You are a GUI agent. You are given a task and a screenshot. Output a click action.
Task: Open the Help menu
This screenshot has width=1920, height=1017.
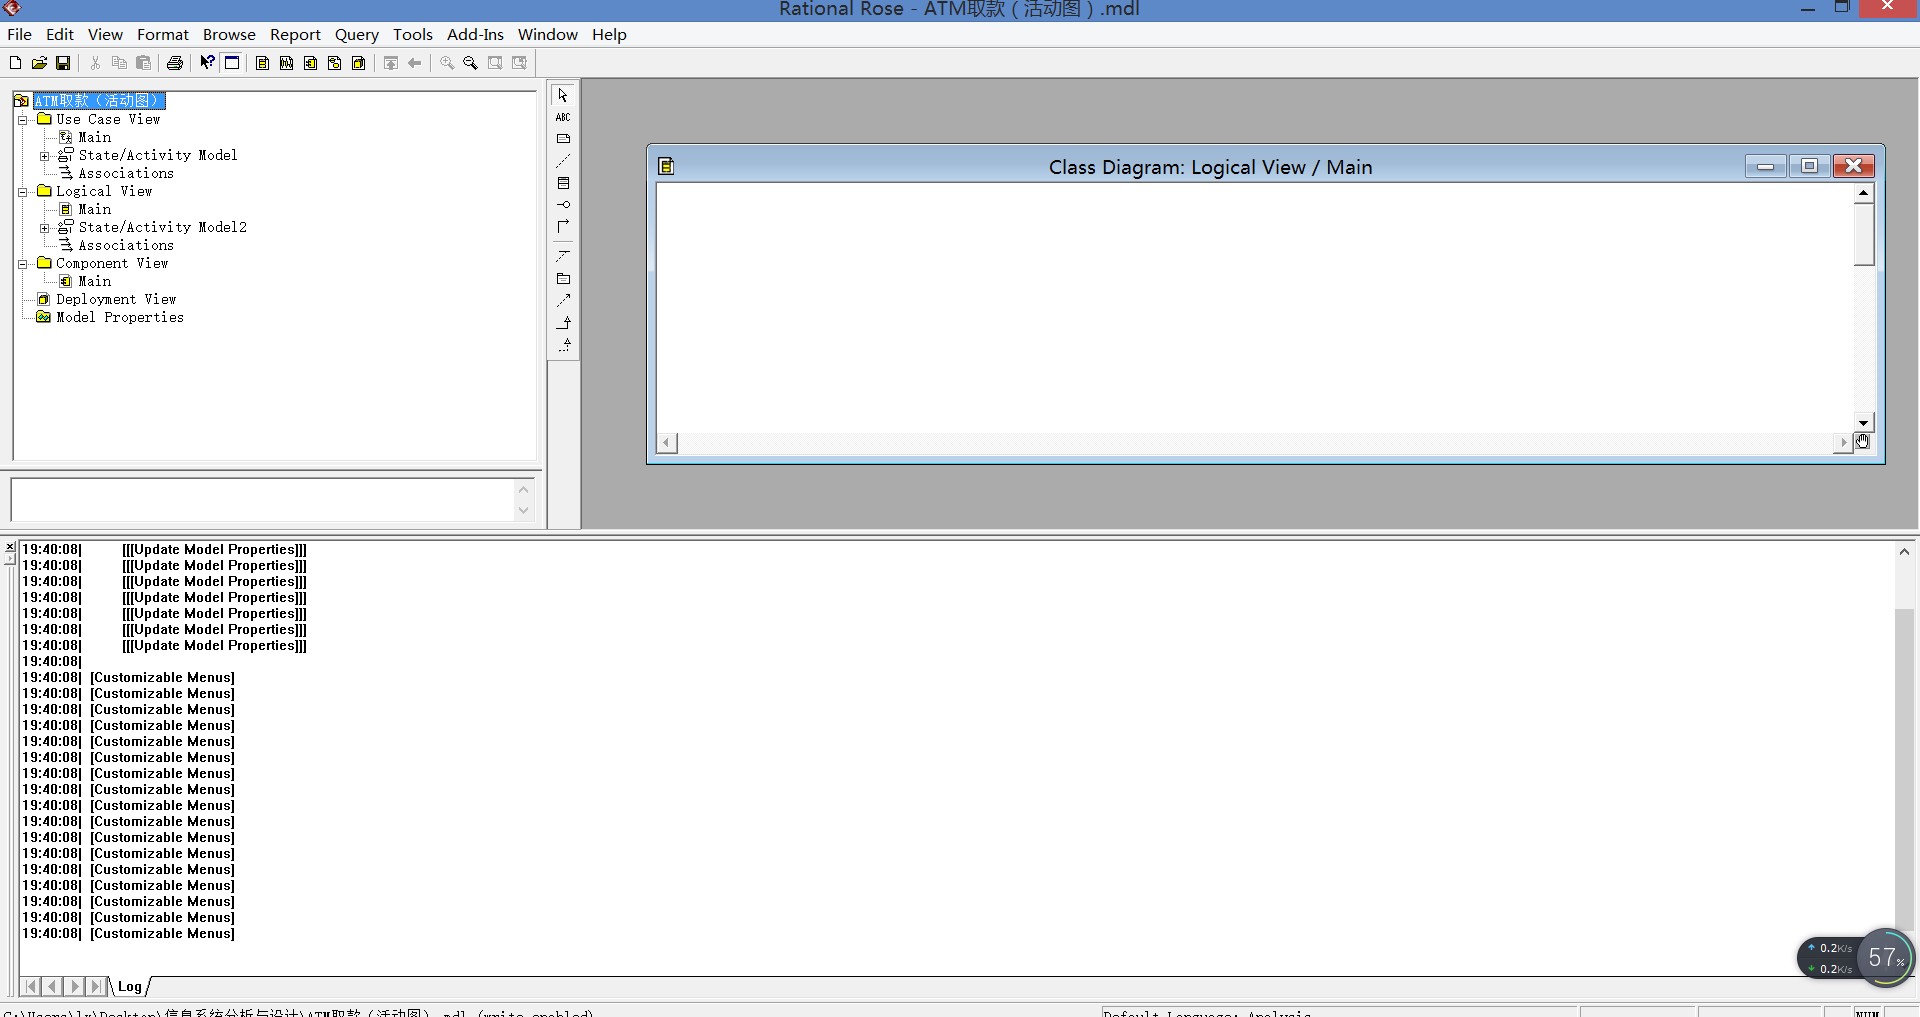point(609,34)
